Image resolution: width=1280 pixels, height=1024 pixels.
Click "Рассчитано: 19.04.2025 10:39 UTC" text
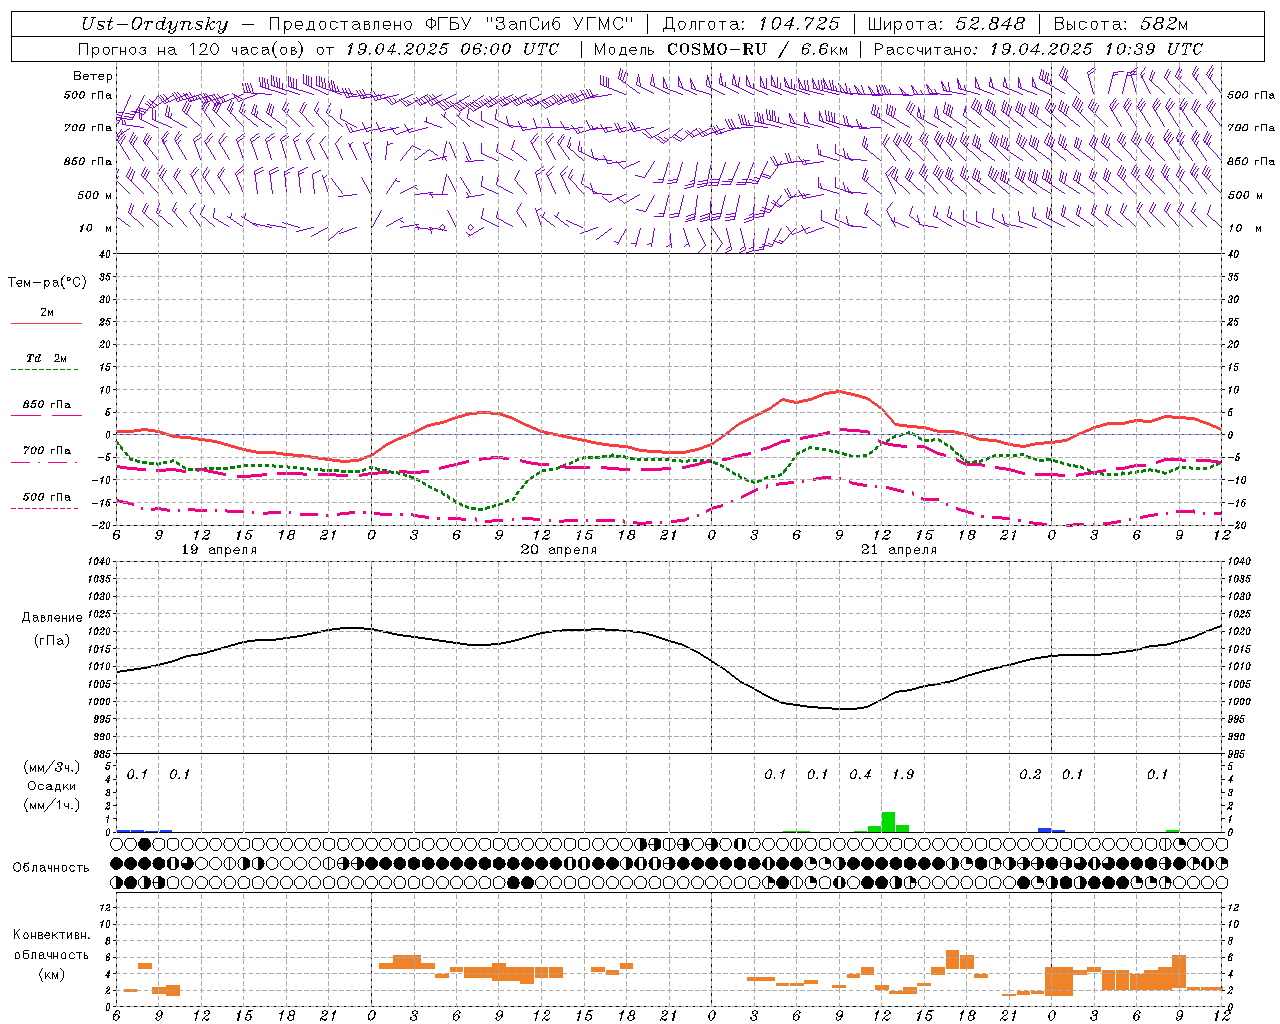coord(1038,49)
